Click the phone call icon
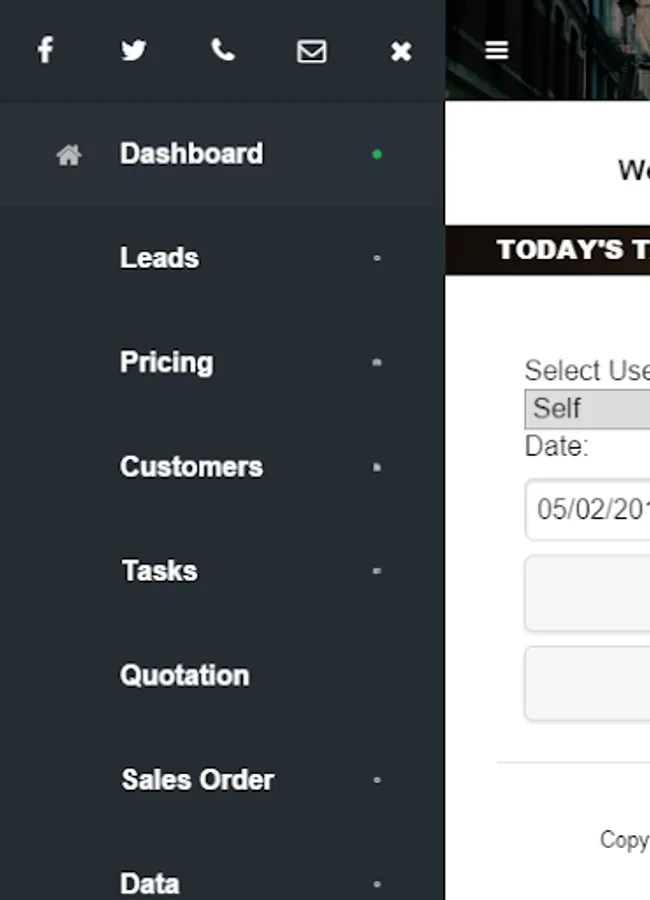Viewport: 650px width, 900px height. (x=223, y=50)
